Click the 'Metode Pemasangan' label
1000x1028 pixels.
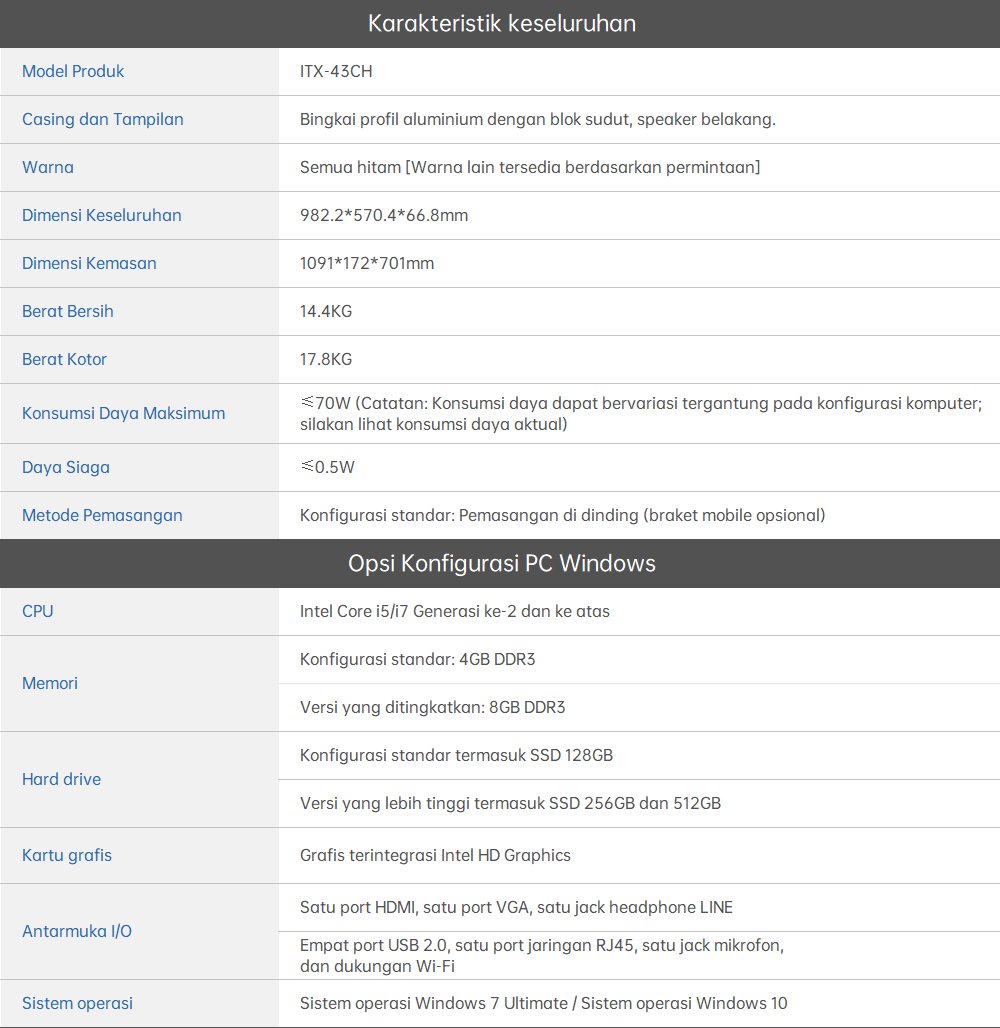[102, 515]
